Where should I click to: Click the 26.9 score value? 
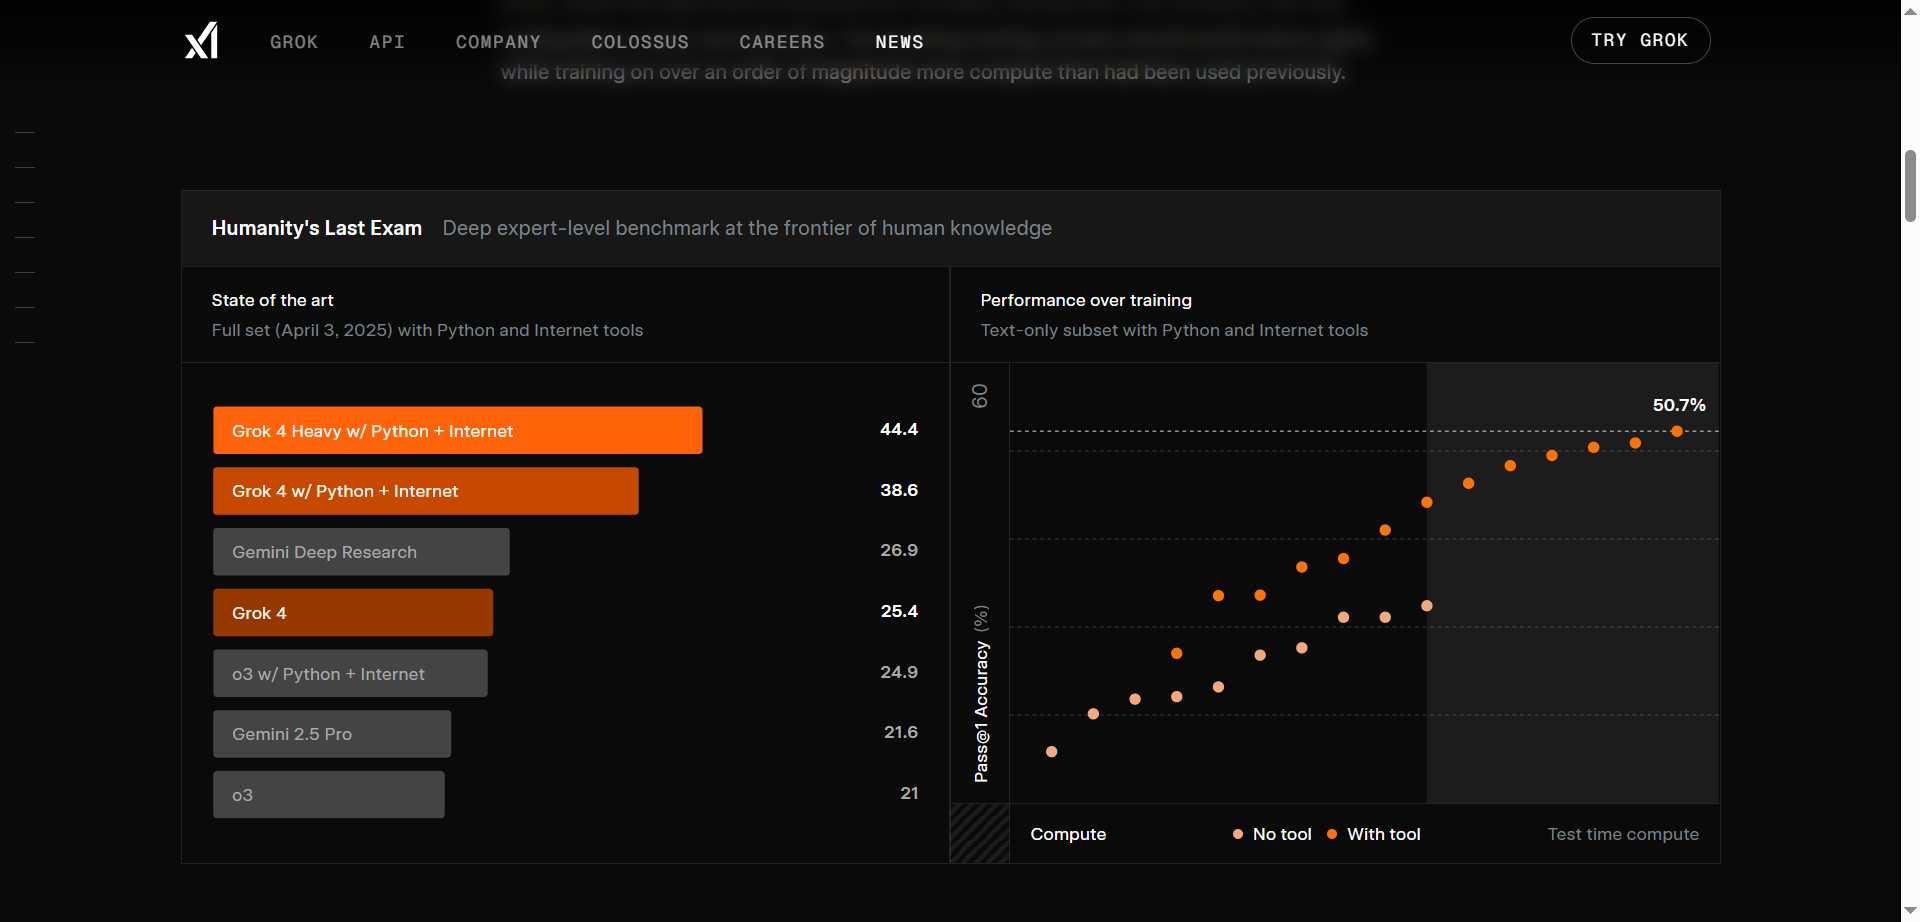(x=899, y=550)
